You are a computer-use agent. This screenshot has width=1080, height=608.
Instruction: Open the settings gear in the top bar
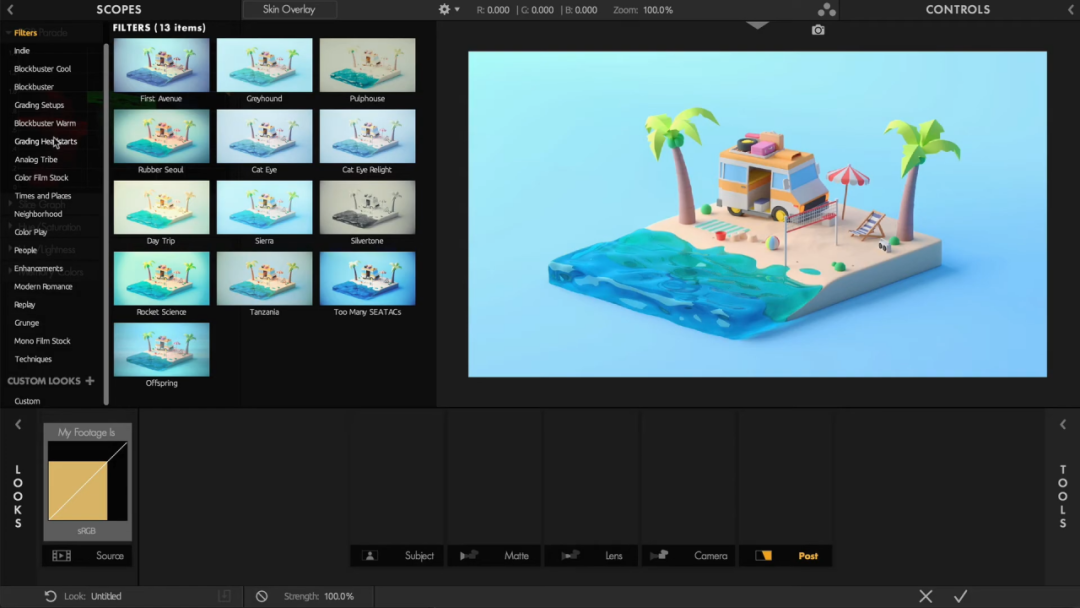444,9
